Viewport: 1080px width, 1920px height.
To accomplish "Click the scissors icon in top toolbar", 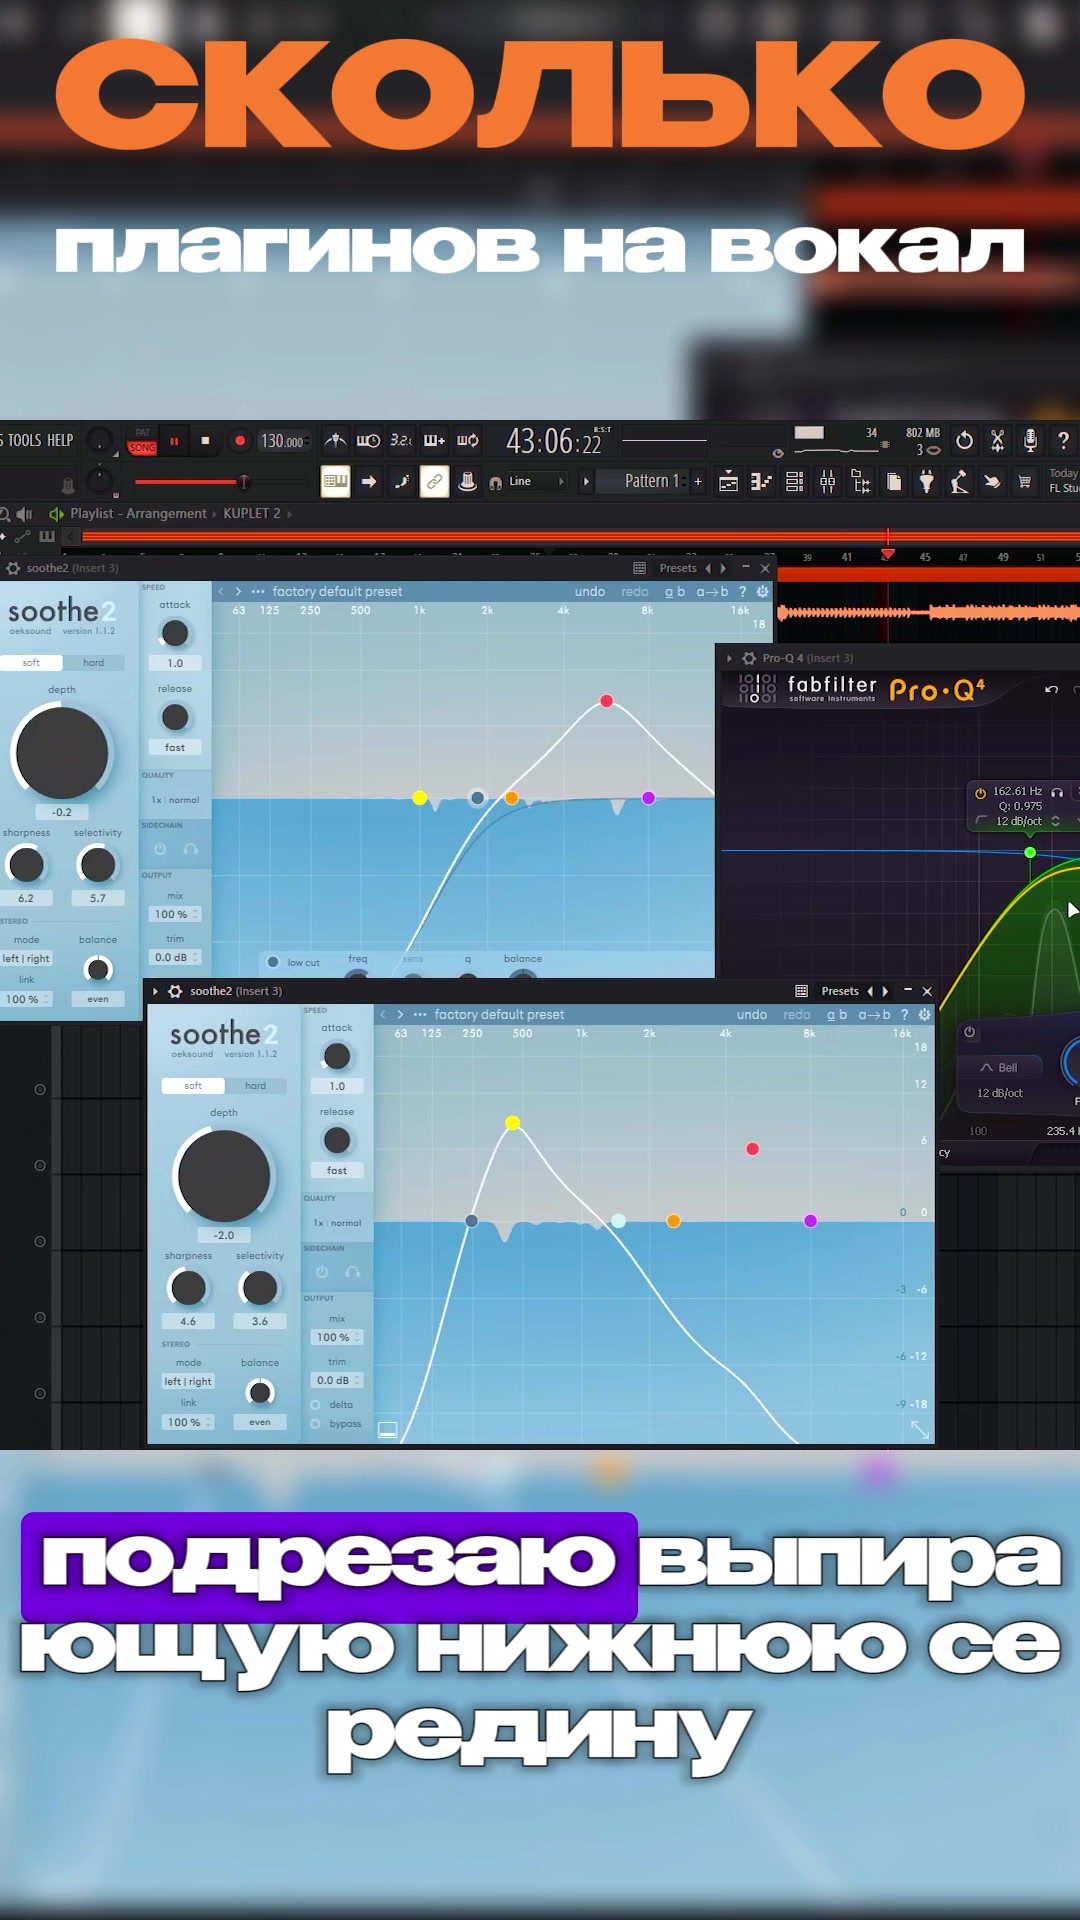I will [x=997, y=440].
